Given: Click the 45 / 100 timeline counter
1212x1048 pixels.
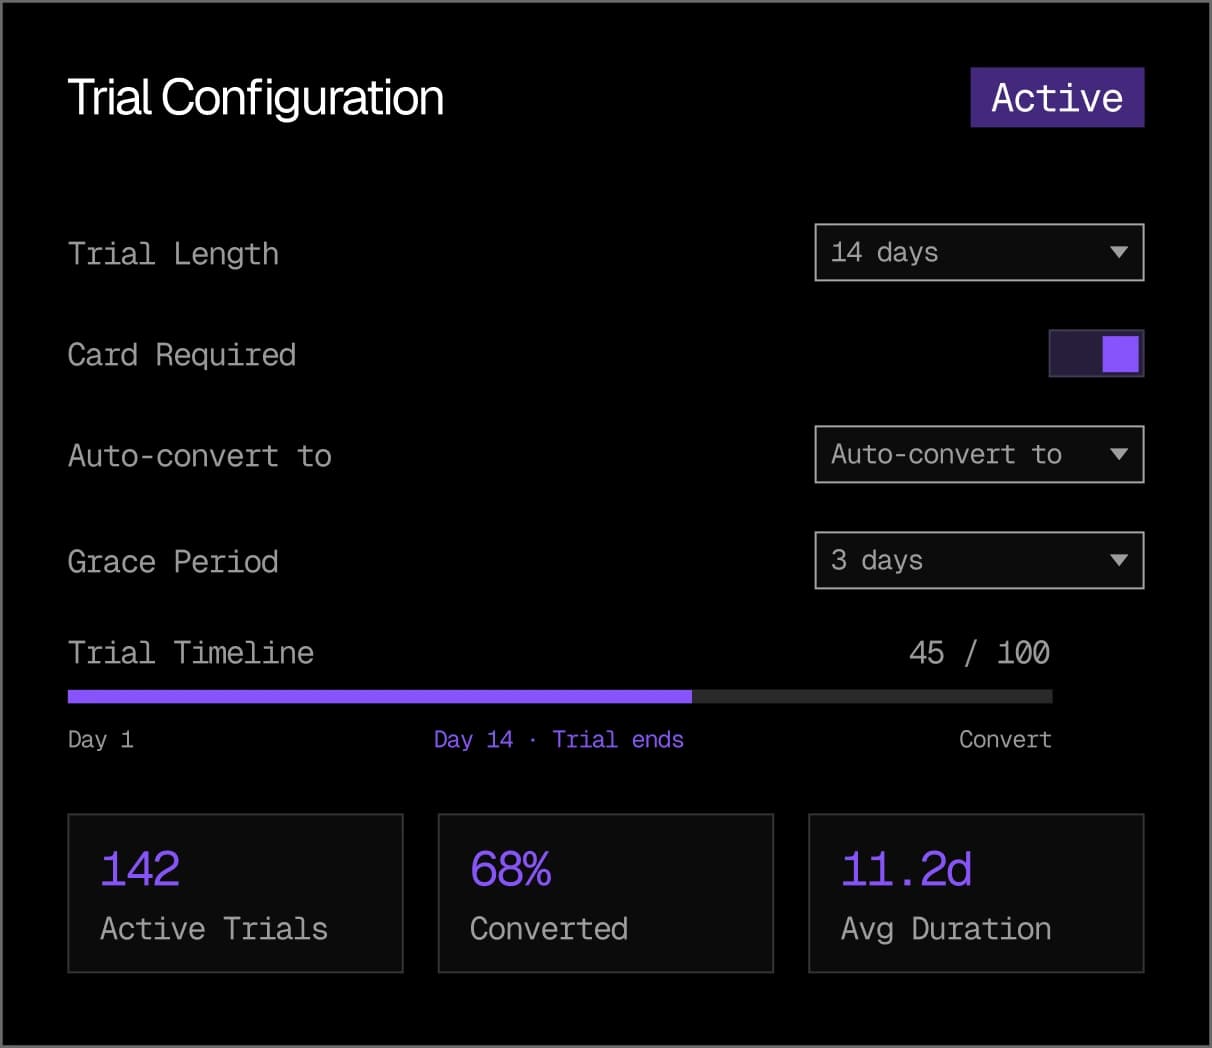Looking at the screenshot, I should [978, 653].
